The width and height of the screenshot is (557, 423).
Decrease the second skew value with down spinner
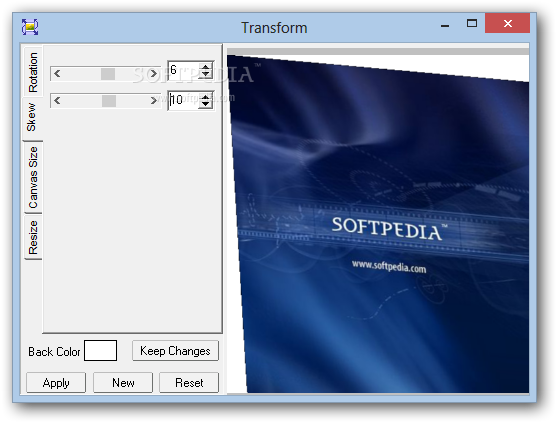tap(206, 104)
